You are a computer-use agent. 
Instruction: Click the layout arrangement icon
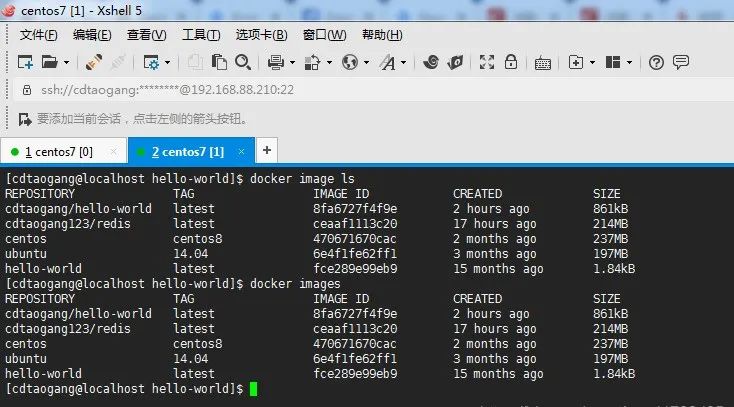[x=613, y=62]
